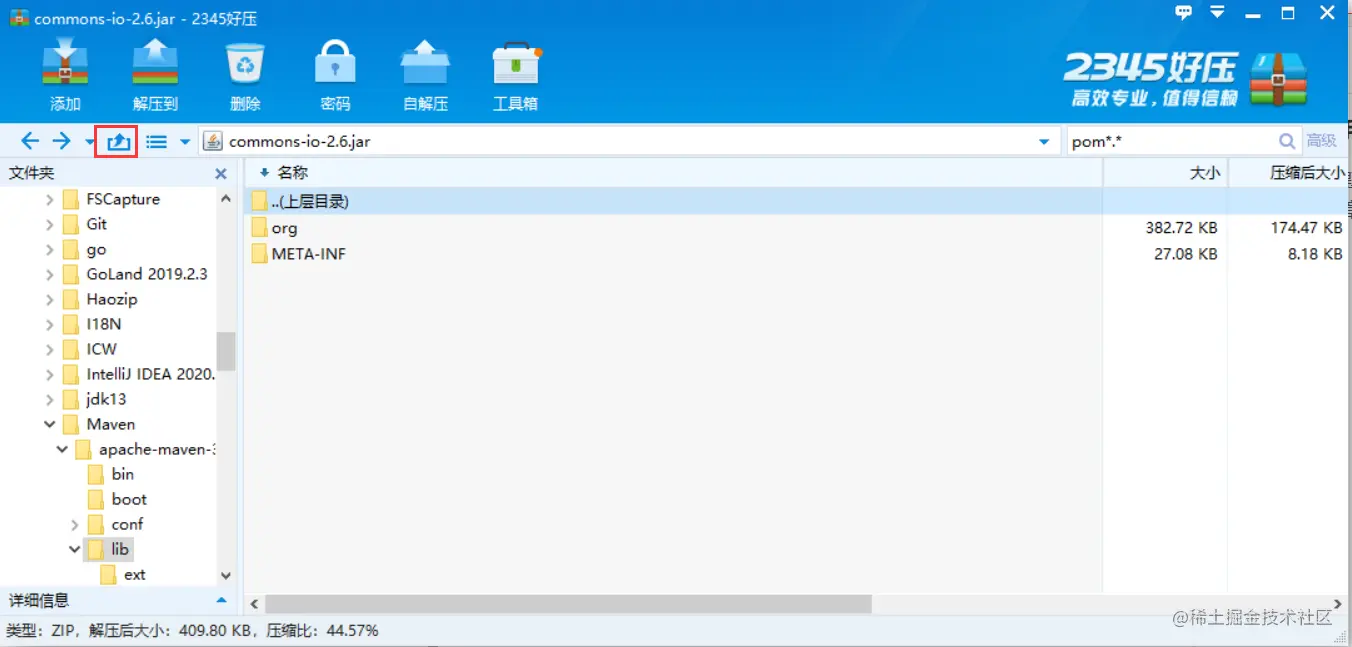Expand the conf tree node
Viewport: 1352px width, 647px height.
tap(75, 524)
